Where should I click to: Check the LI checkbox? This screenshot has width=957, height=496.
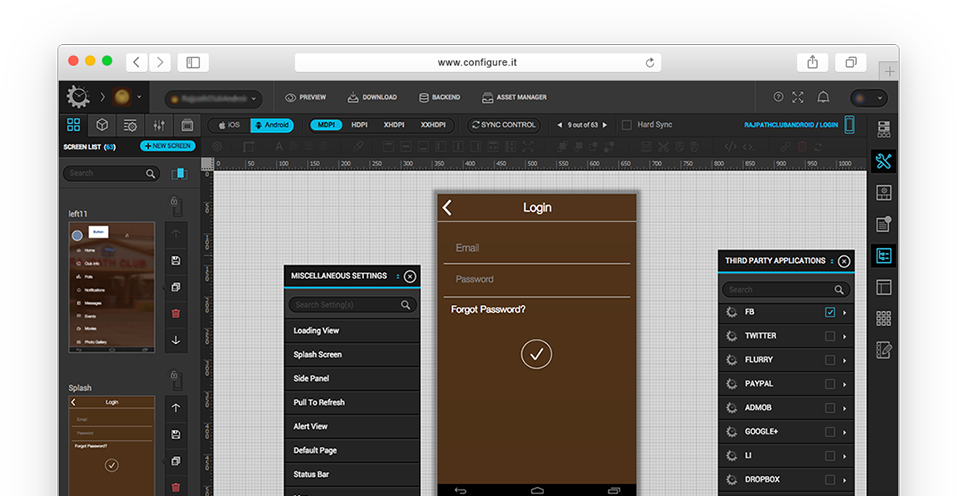click(830, 456)
